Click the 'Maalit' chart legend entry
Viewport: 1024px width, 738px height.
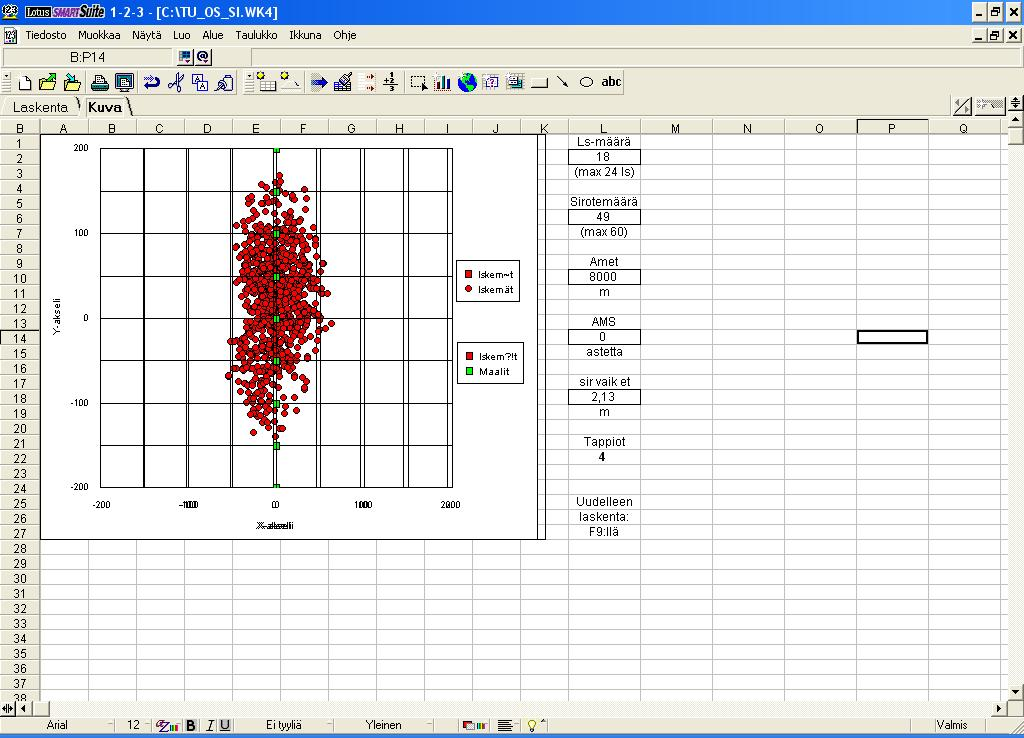click(x=487, y=372)
